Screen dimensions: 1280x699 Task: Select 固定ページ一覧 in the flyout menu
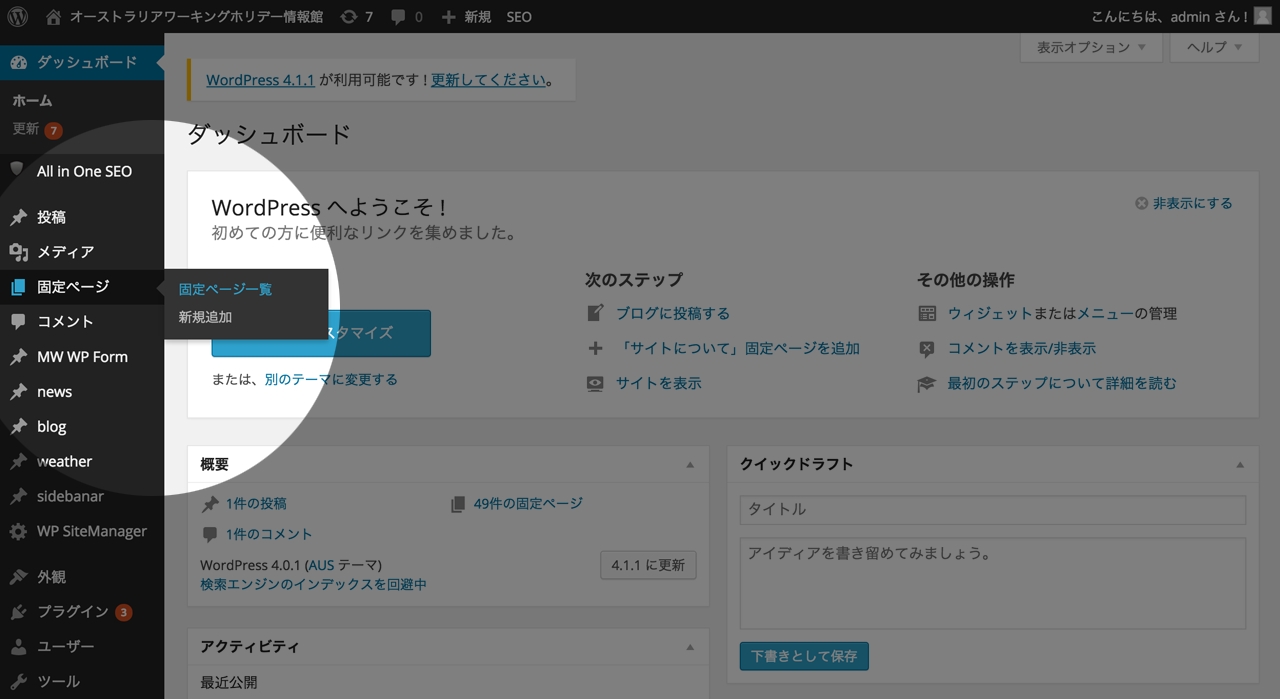pos(225,289)
